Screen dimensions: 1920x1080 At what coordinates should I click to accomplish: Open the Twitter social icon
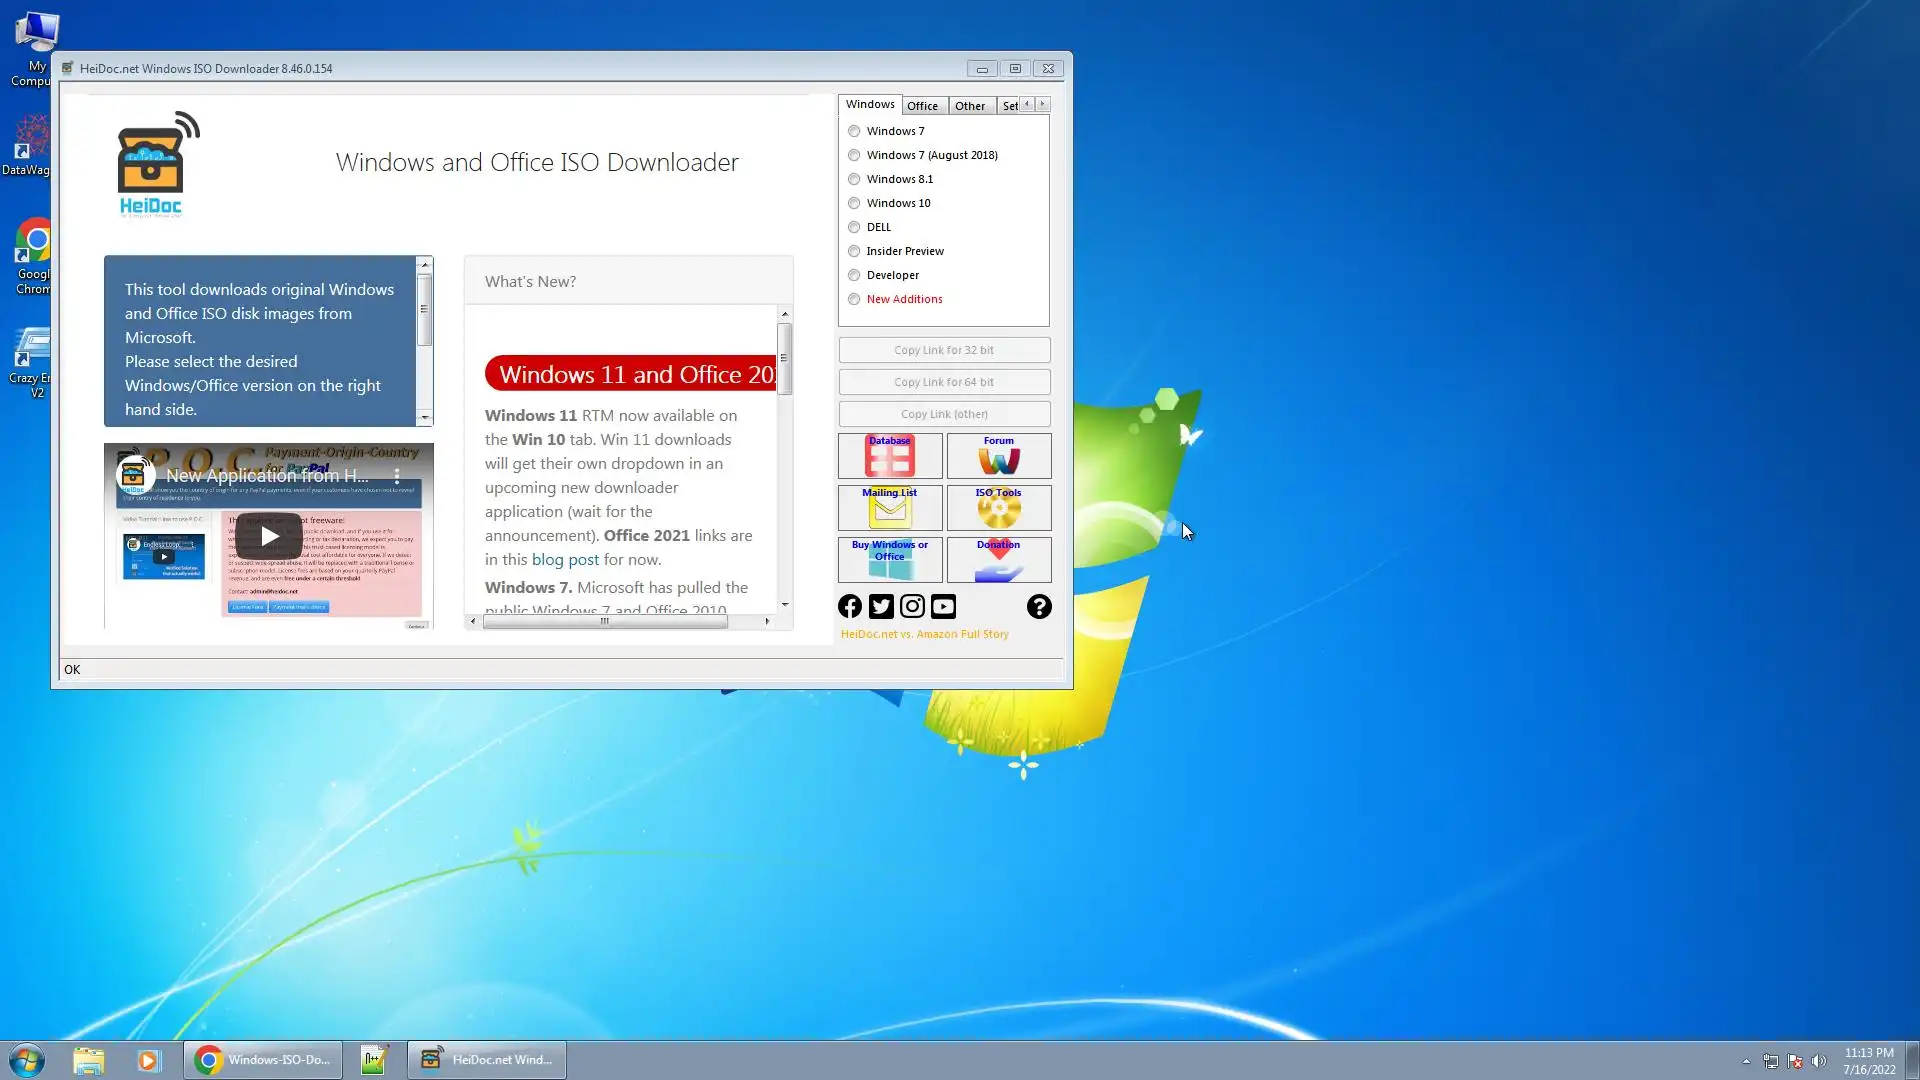881,607
